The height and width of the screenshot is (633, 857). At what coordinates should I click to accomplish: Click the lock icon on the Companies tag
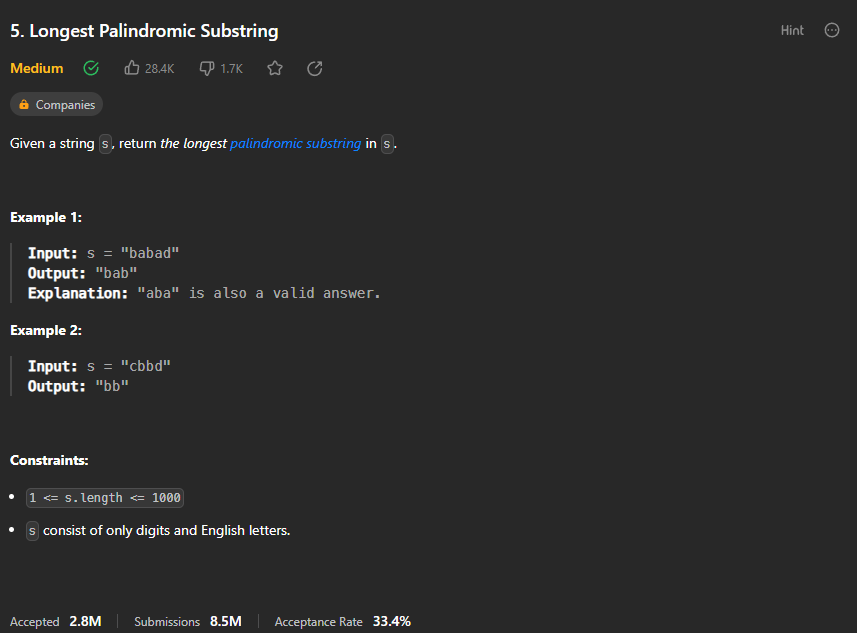tap(24, 104)
